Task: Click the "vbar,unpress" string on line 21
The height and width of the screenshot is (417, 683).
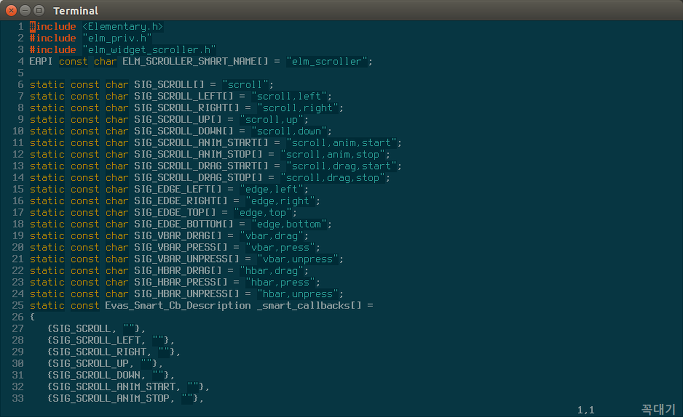Action: (298, 259)
